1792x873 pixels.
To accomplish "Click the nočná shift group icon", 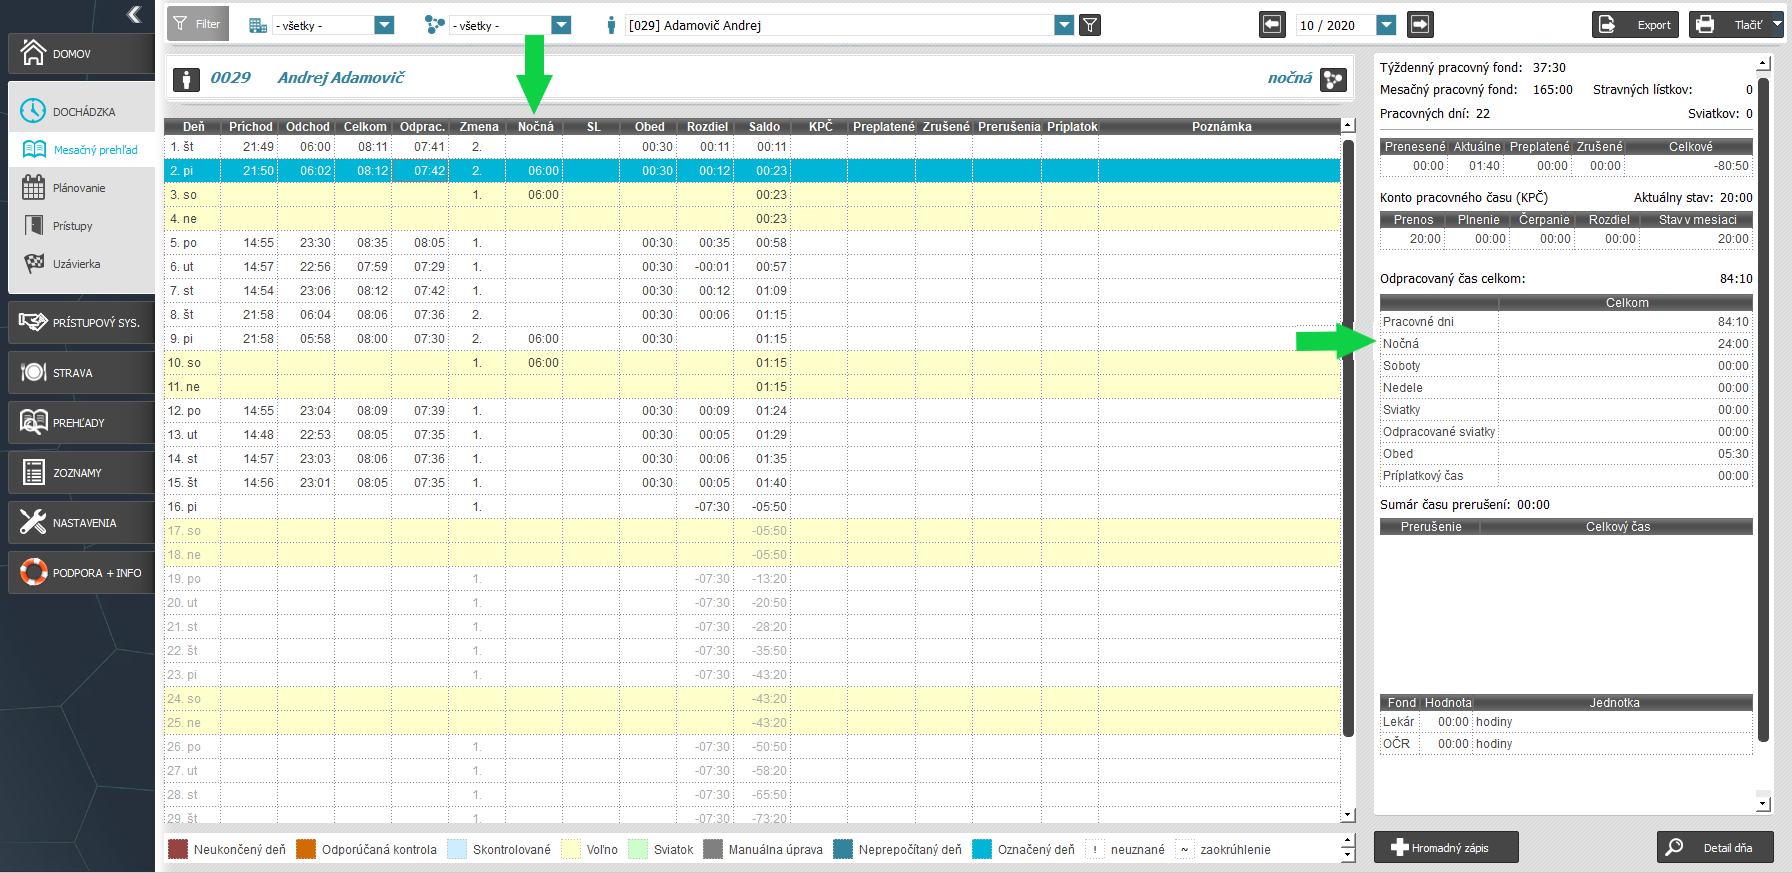I will (x=1333, y=79).
